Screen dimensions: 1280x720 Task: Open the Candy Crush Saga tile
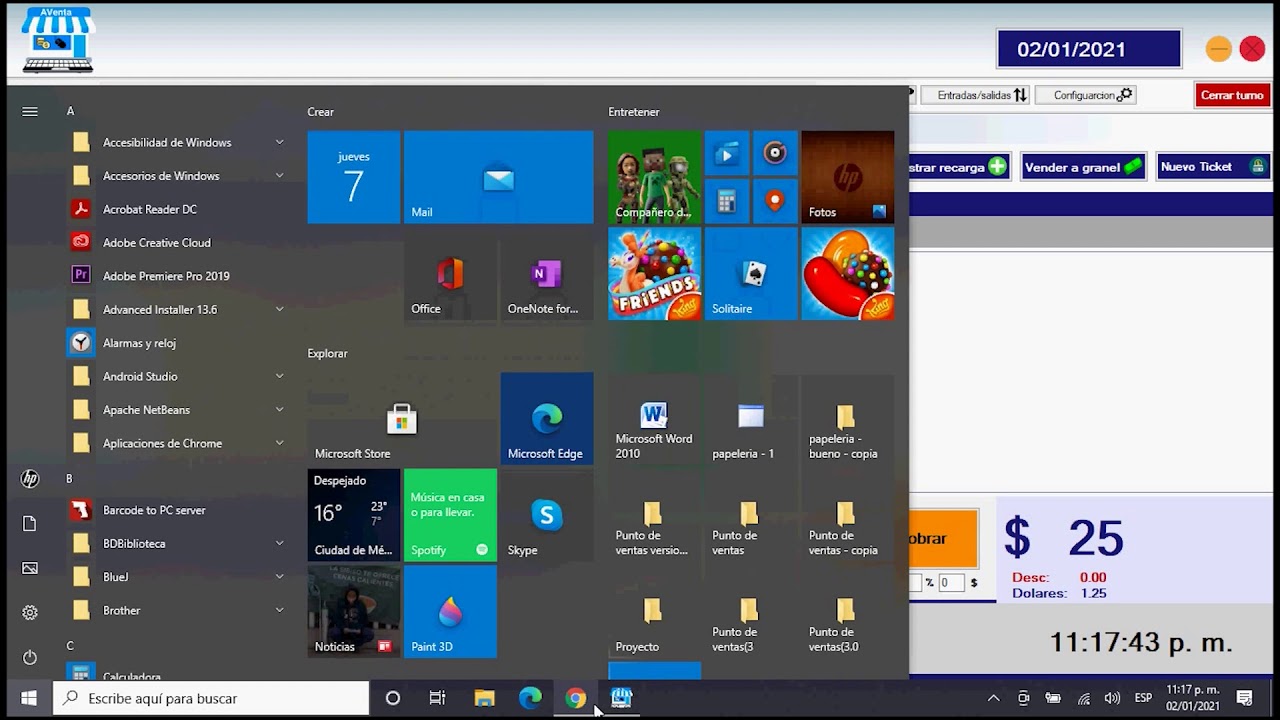coord(847,274)
